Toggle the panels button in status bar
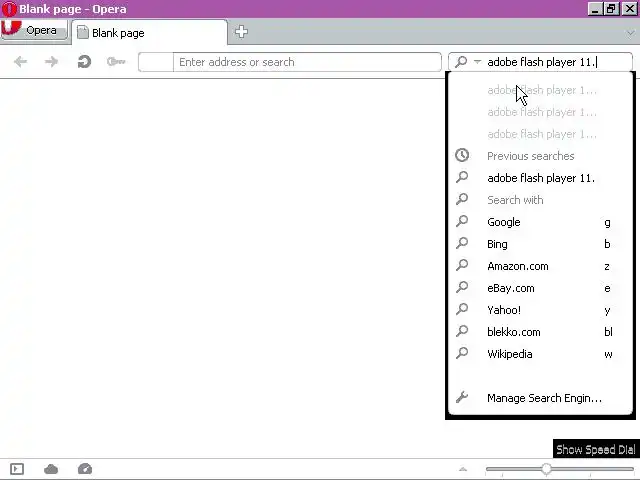 [17, 469]
